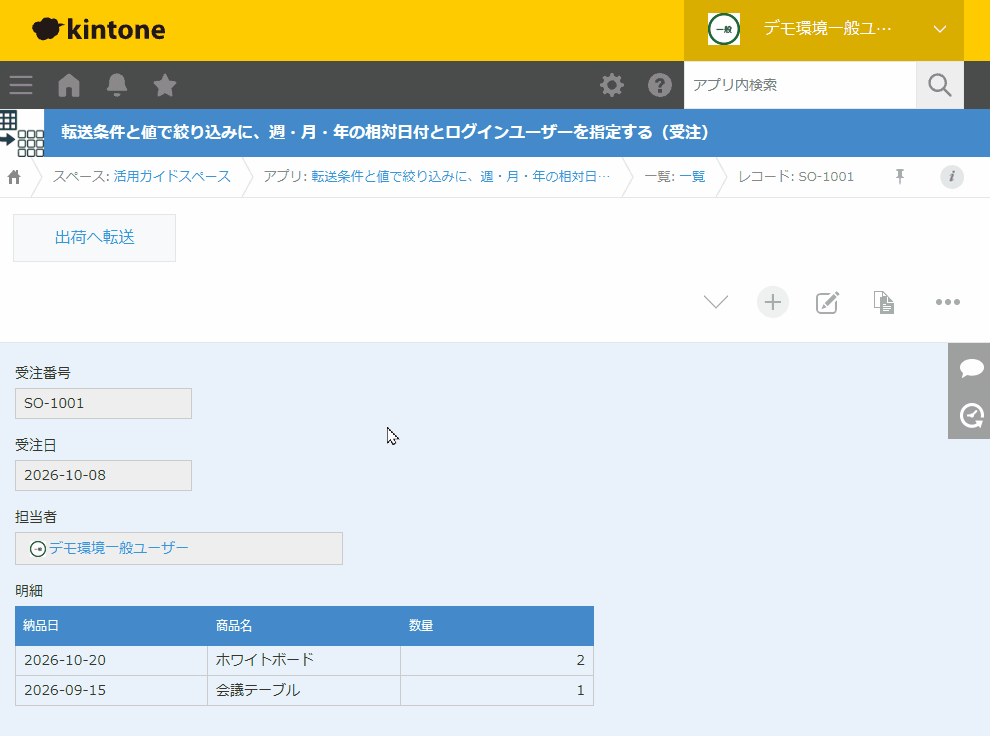Screen dimensions: 990x736
Task: Open notifications bell
Action: (117, 85)
